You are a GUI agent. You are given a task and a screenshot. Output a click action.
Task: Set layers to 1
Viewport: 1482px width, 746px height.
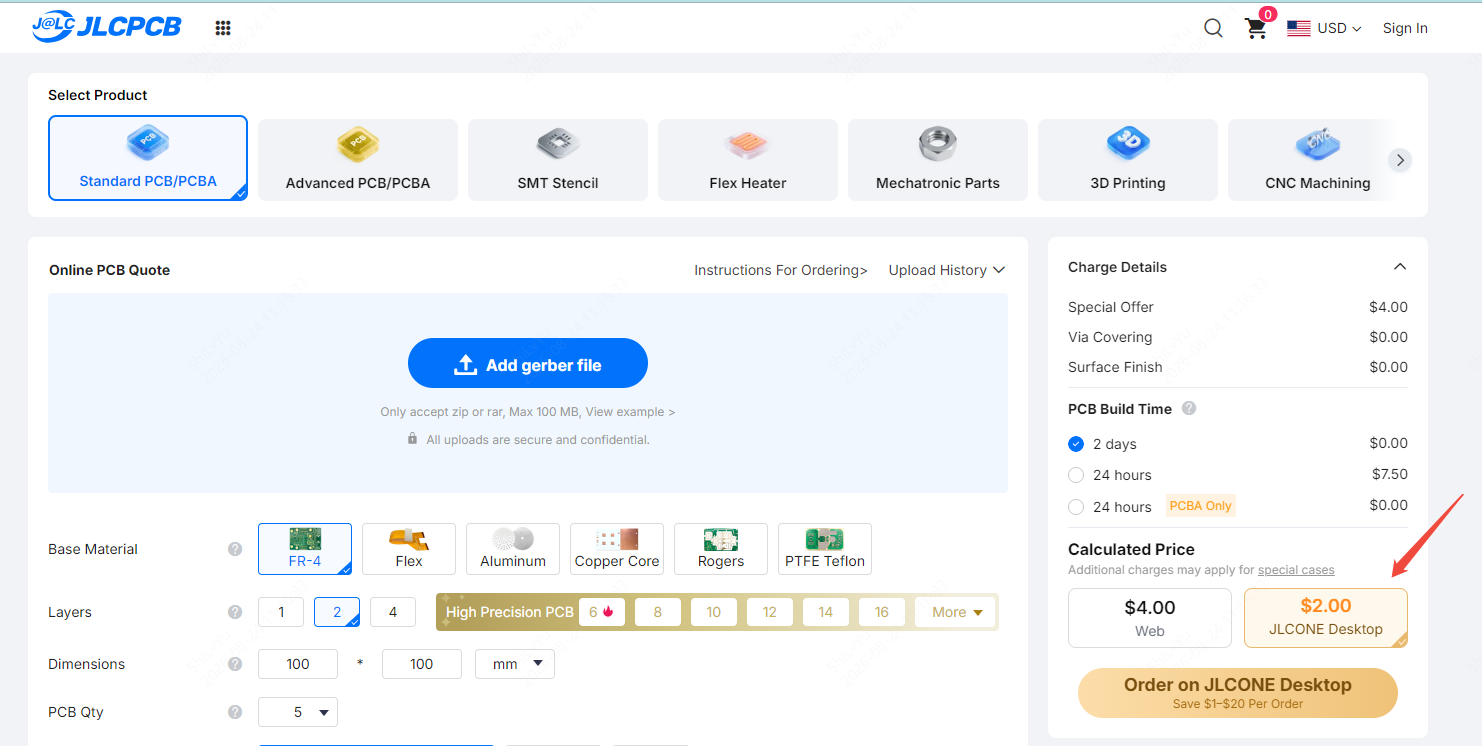click(x=281, y=612)
